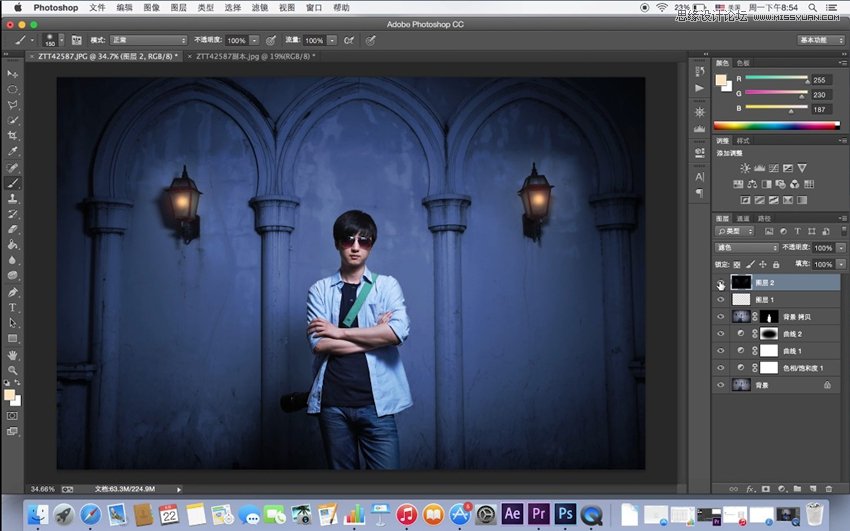
Task: Toggle visibility of 图层 1 layer
Action: tap(720, 300)
